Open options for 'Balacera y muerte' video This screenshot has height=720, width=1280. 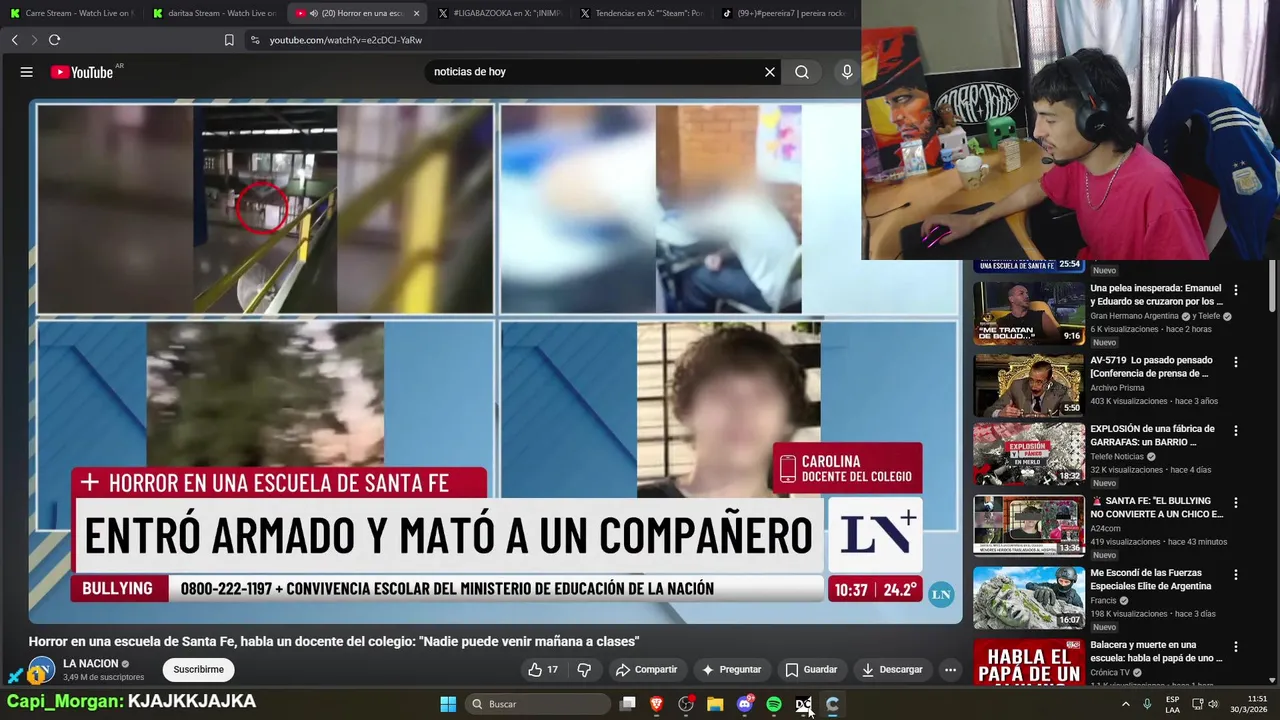pyautogui.click(x=1236, y=647)
